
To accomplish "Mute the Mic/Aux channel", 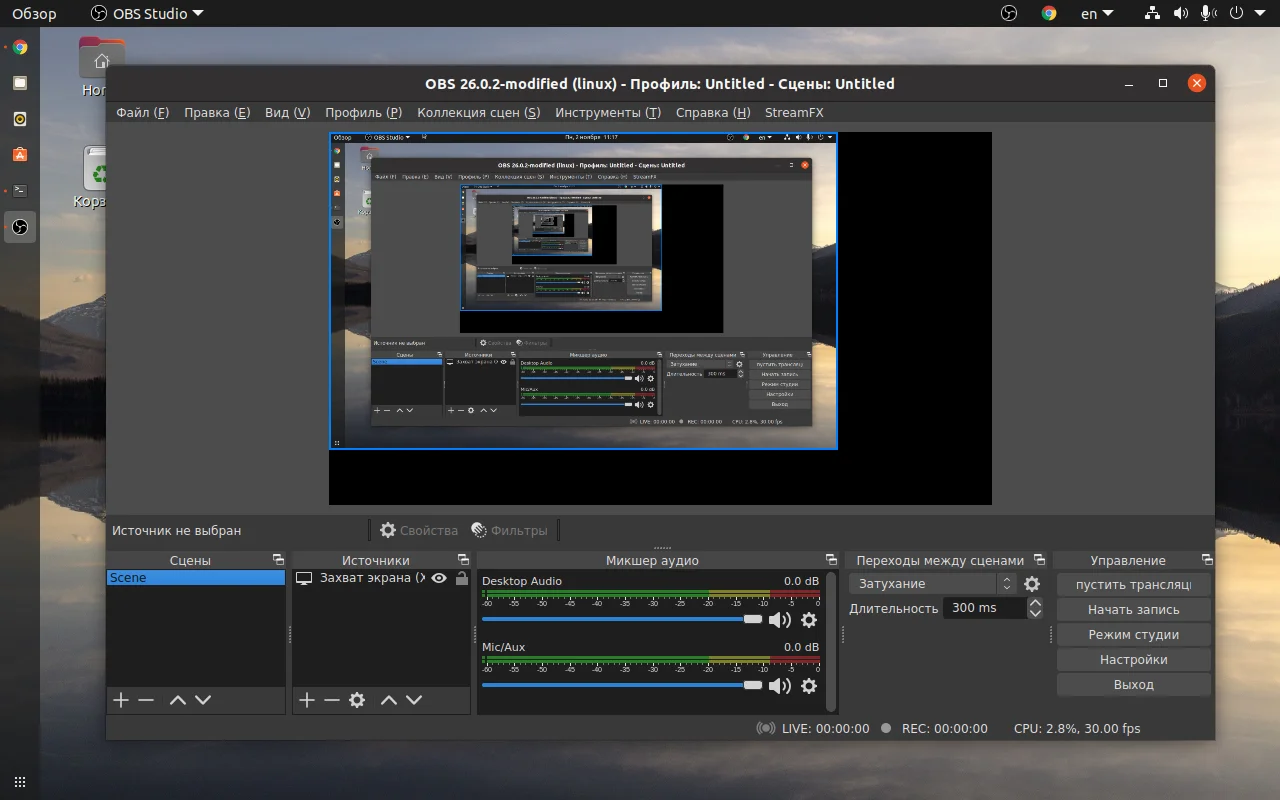I will (x=779, y=686).
